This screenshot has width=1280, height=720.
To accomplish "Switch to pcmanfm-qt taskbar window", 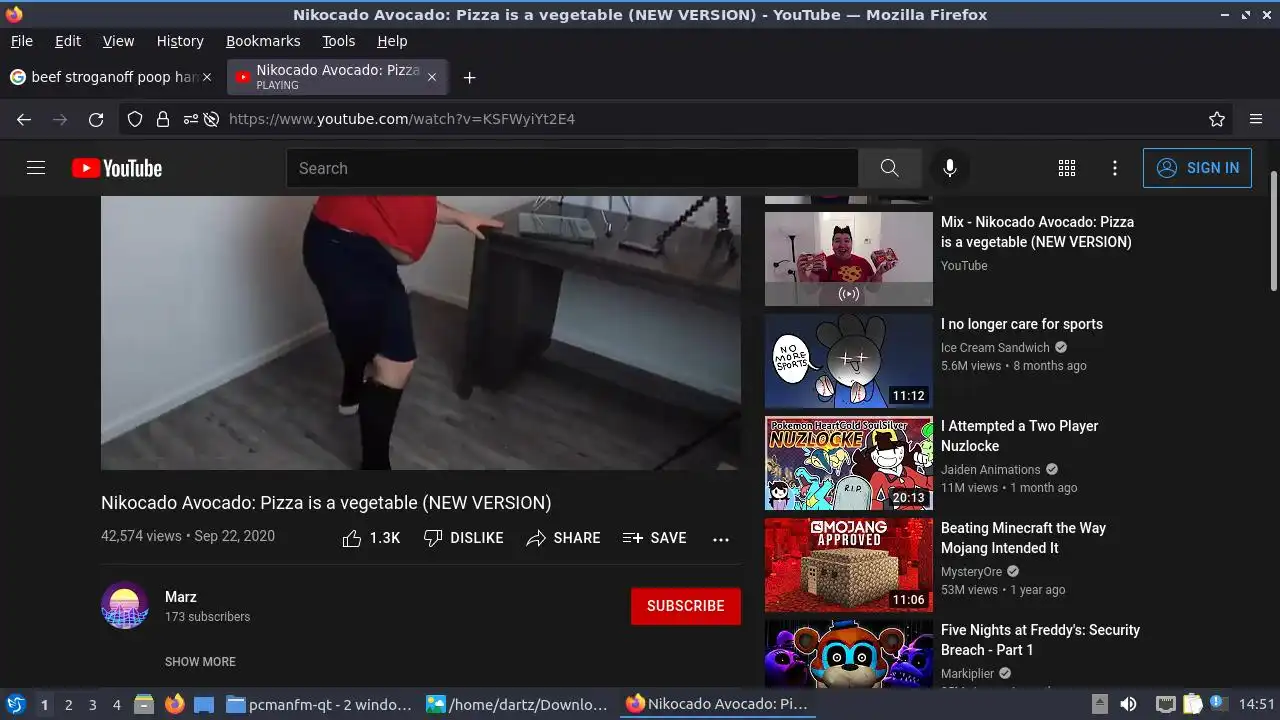I will point(319,705).
